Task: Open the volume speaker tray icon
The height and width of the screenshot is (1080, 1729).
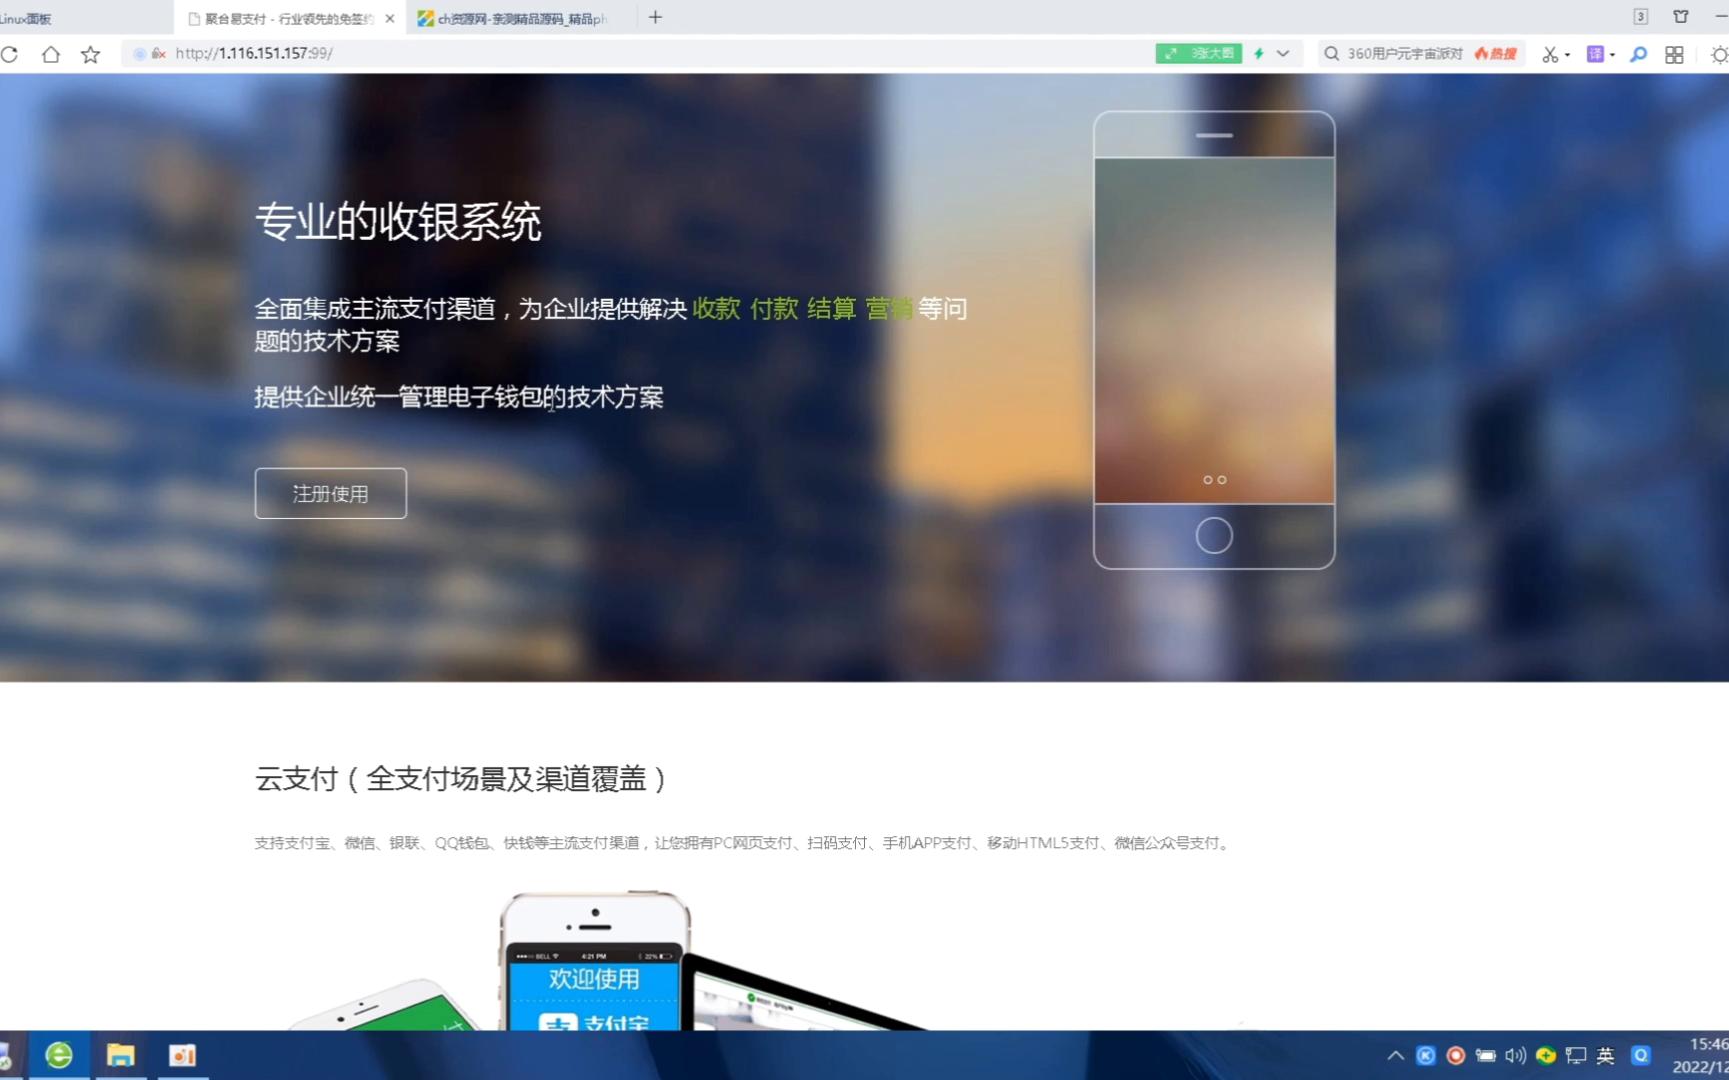Action: tap(1516, 1055)
